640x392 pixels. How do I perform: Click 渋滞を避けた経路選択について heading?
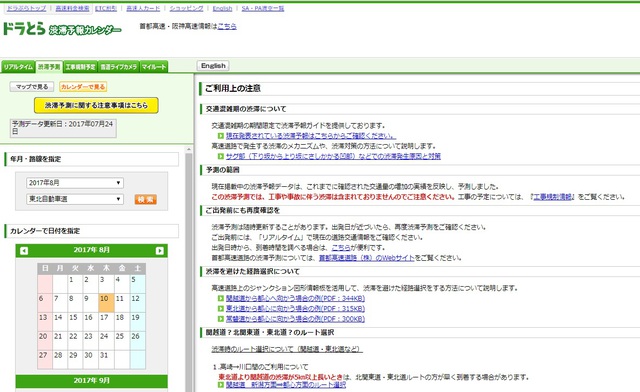click(252, 272)
